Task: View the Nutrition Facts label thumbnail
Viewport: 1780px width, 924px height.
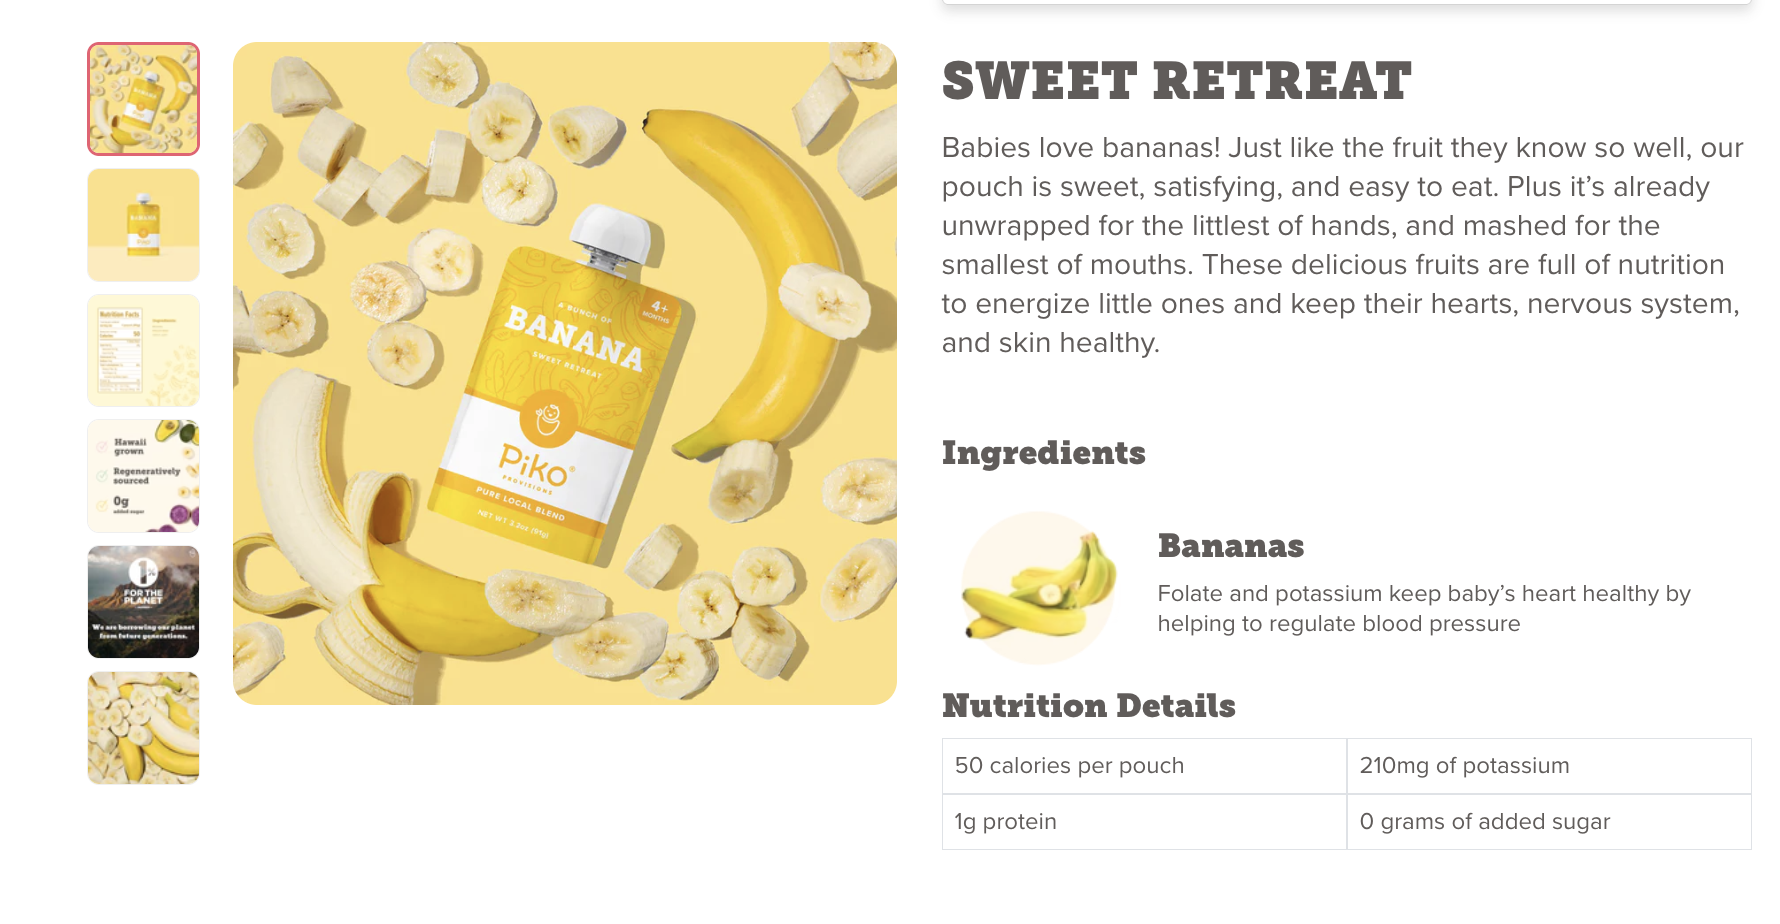Action: pyautogui.click(x=143, y=350)
